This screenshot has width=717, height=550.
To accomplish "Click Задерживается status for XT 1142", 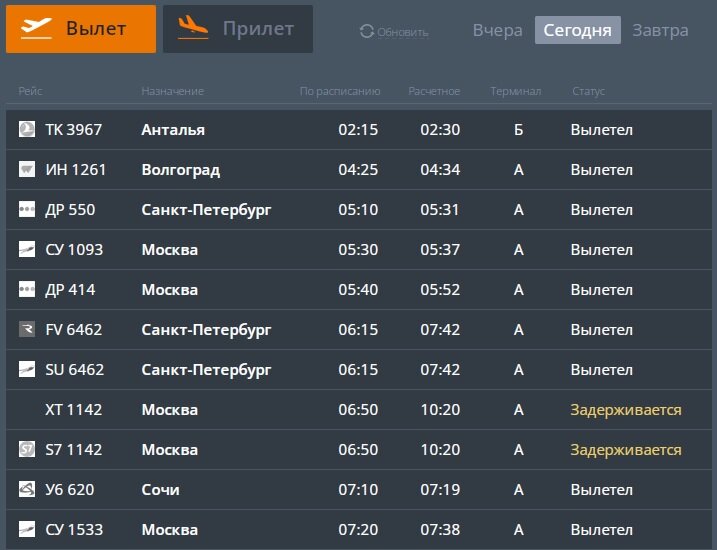I will click(x=626, y=410).
